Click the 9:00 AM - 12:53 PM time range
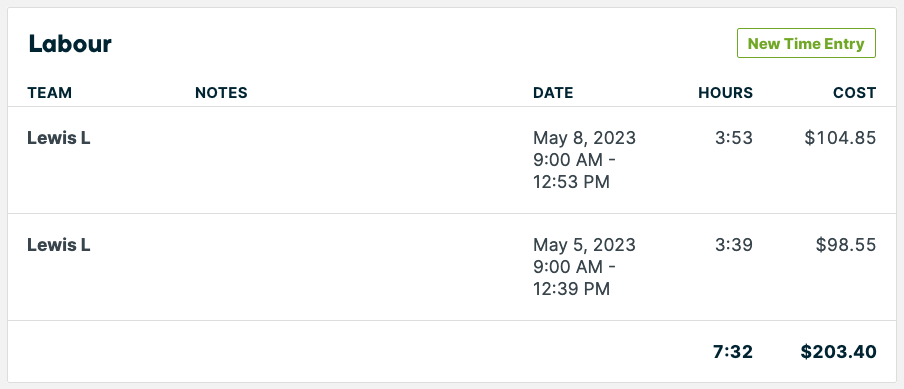Screen dimensions: 904x389 (574, 171)
